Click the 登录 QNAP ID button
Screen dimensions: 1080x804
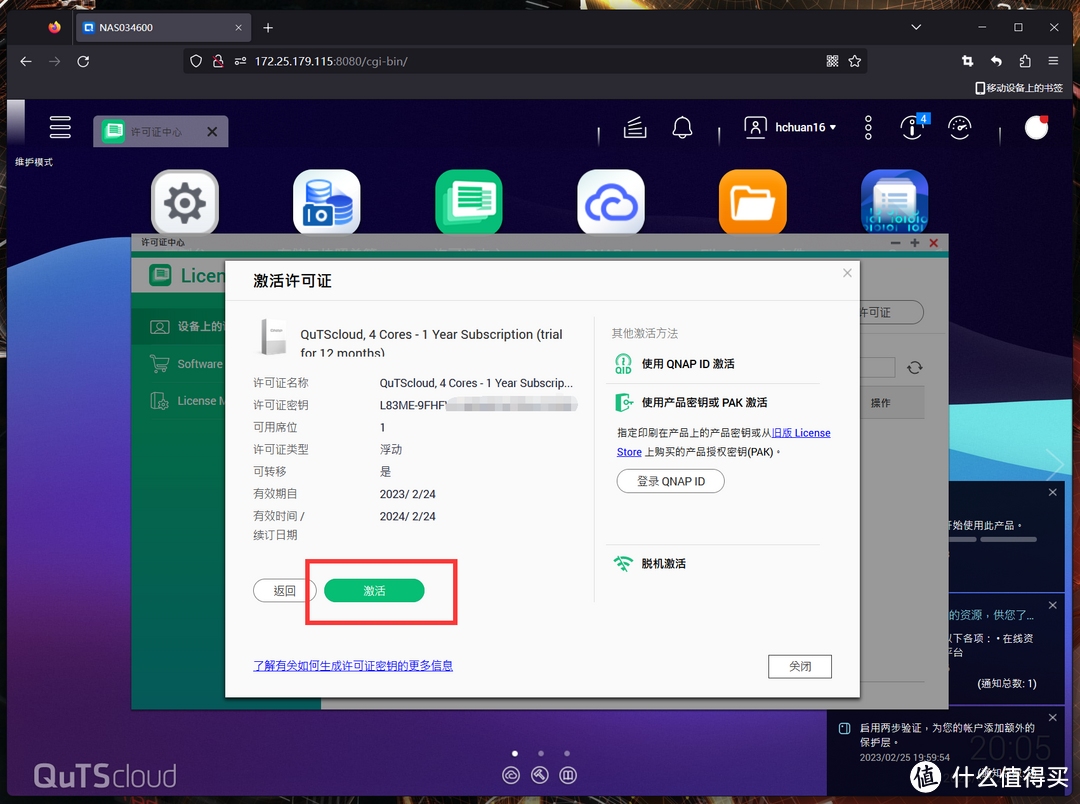[x=670, y=481]
